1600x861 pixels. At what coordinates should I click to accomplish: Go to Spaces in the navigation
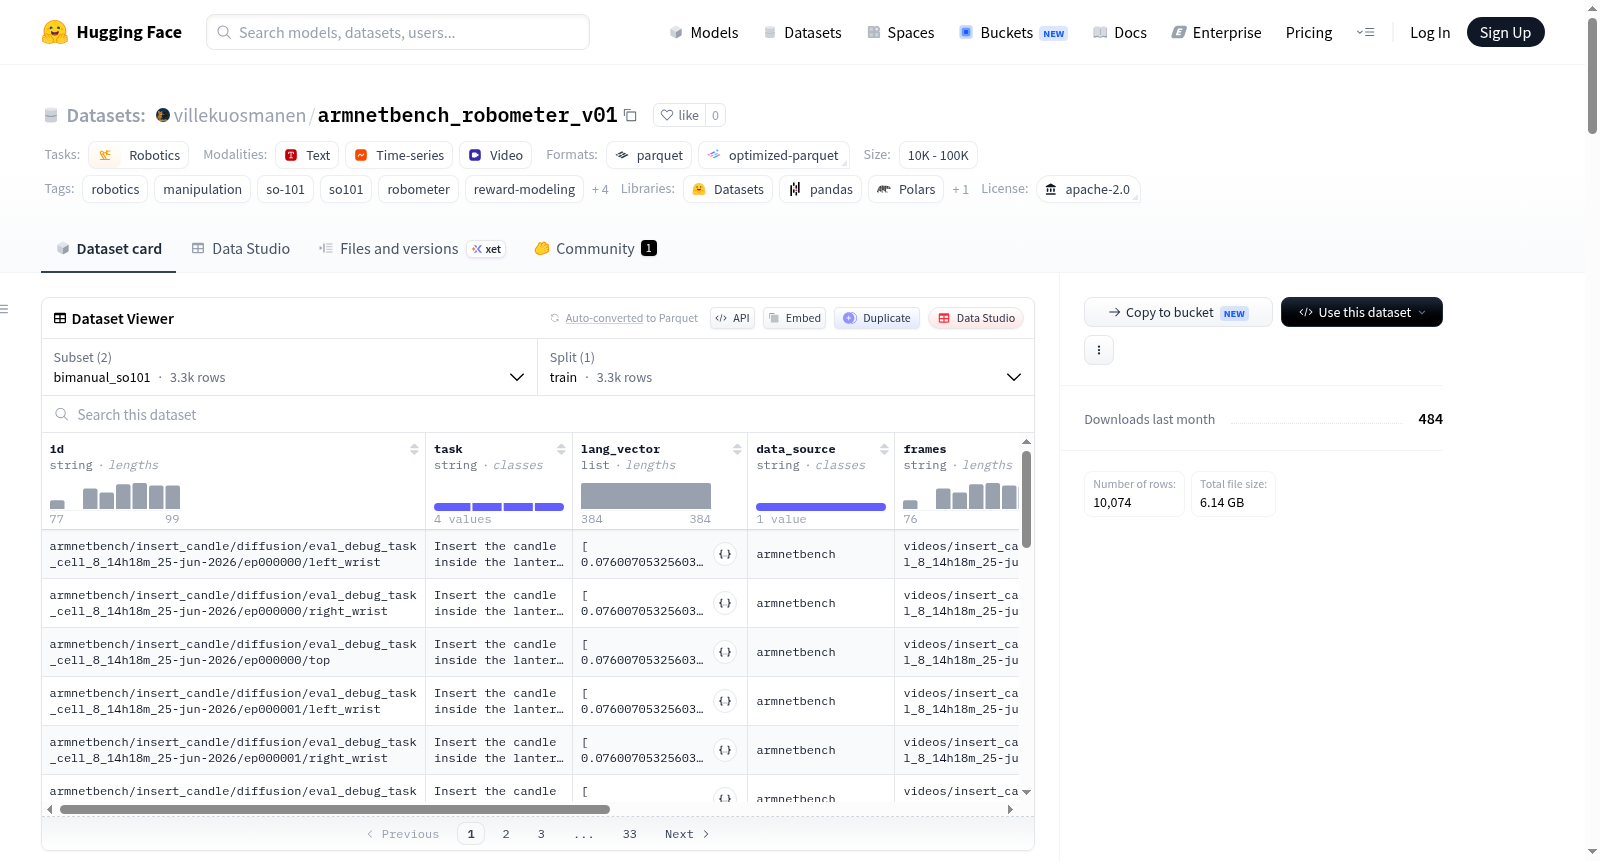tap(900, 32)
